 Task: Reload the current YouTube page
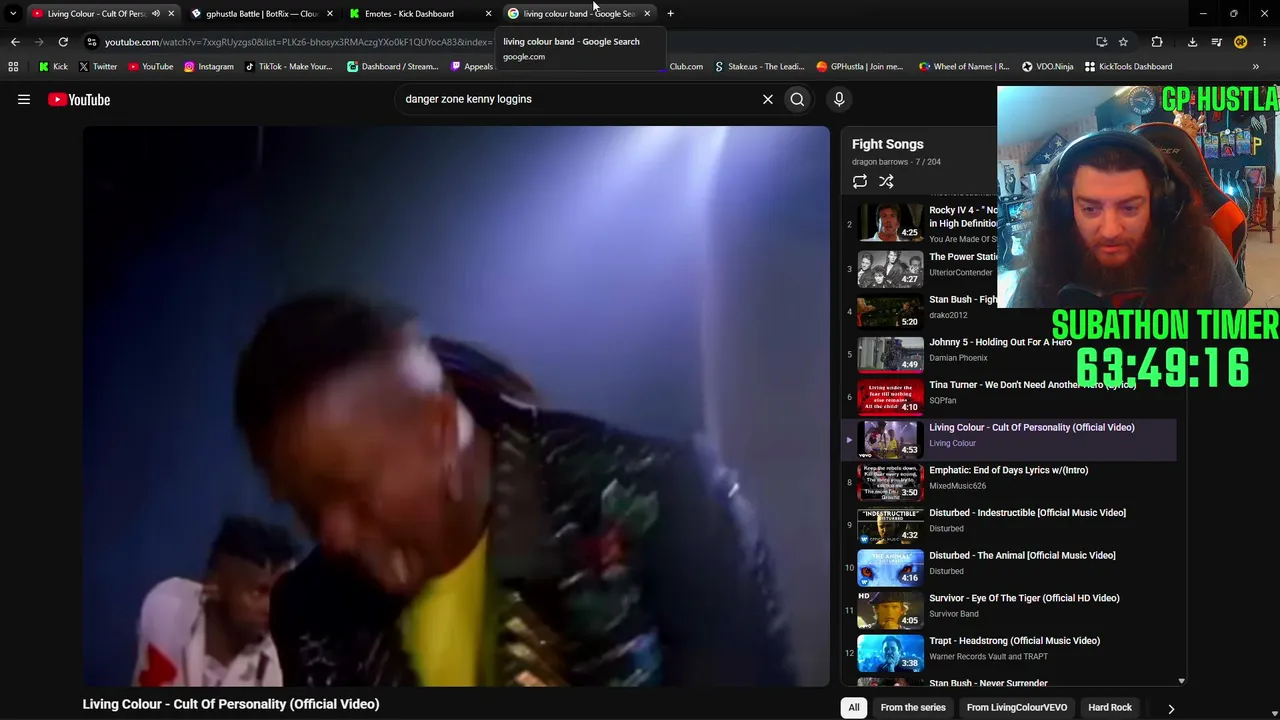63,42
